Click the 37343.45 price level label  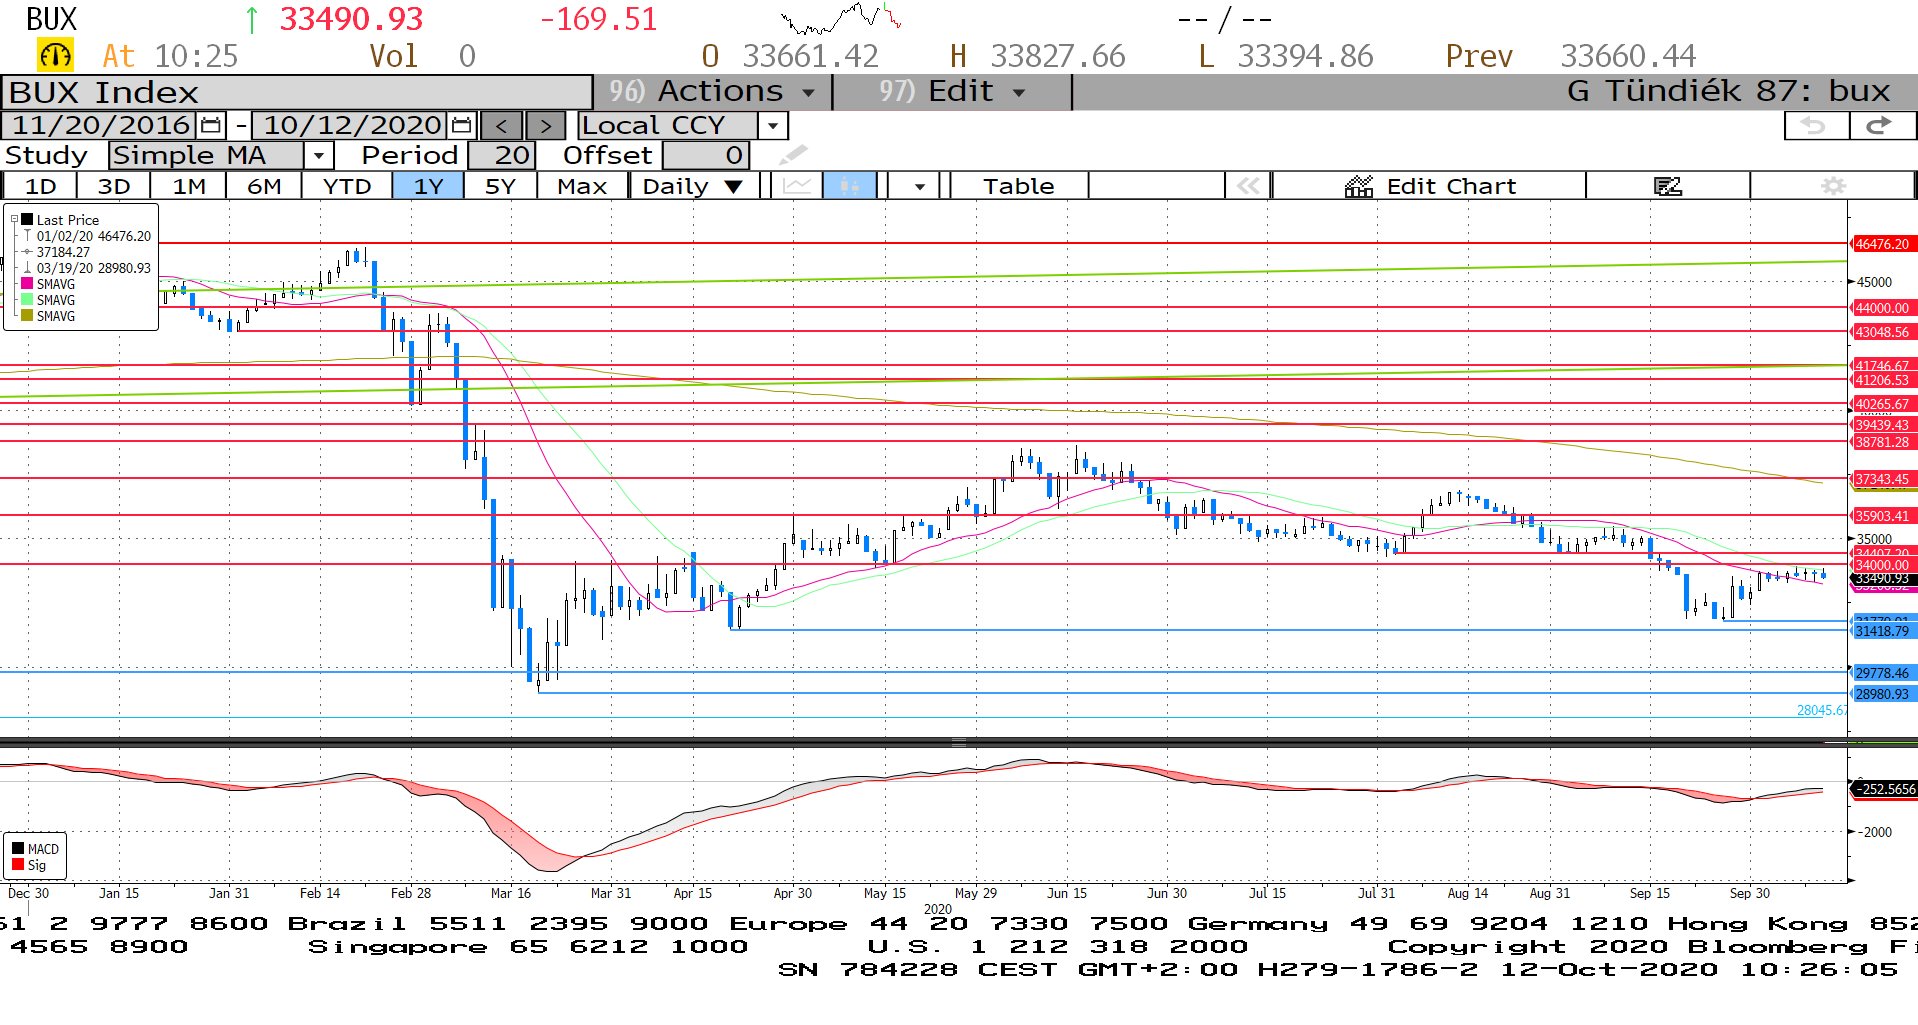coord(1882,479)
